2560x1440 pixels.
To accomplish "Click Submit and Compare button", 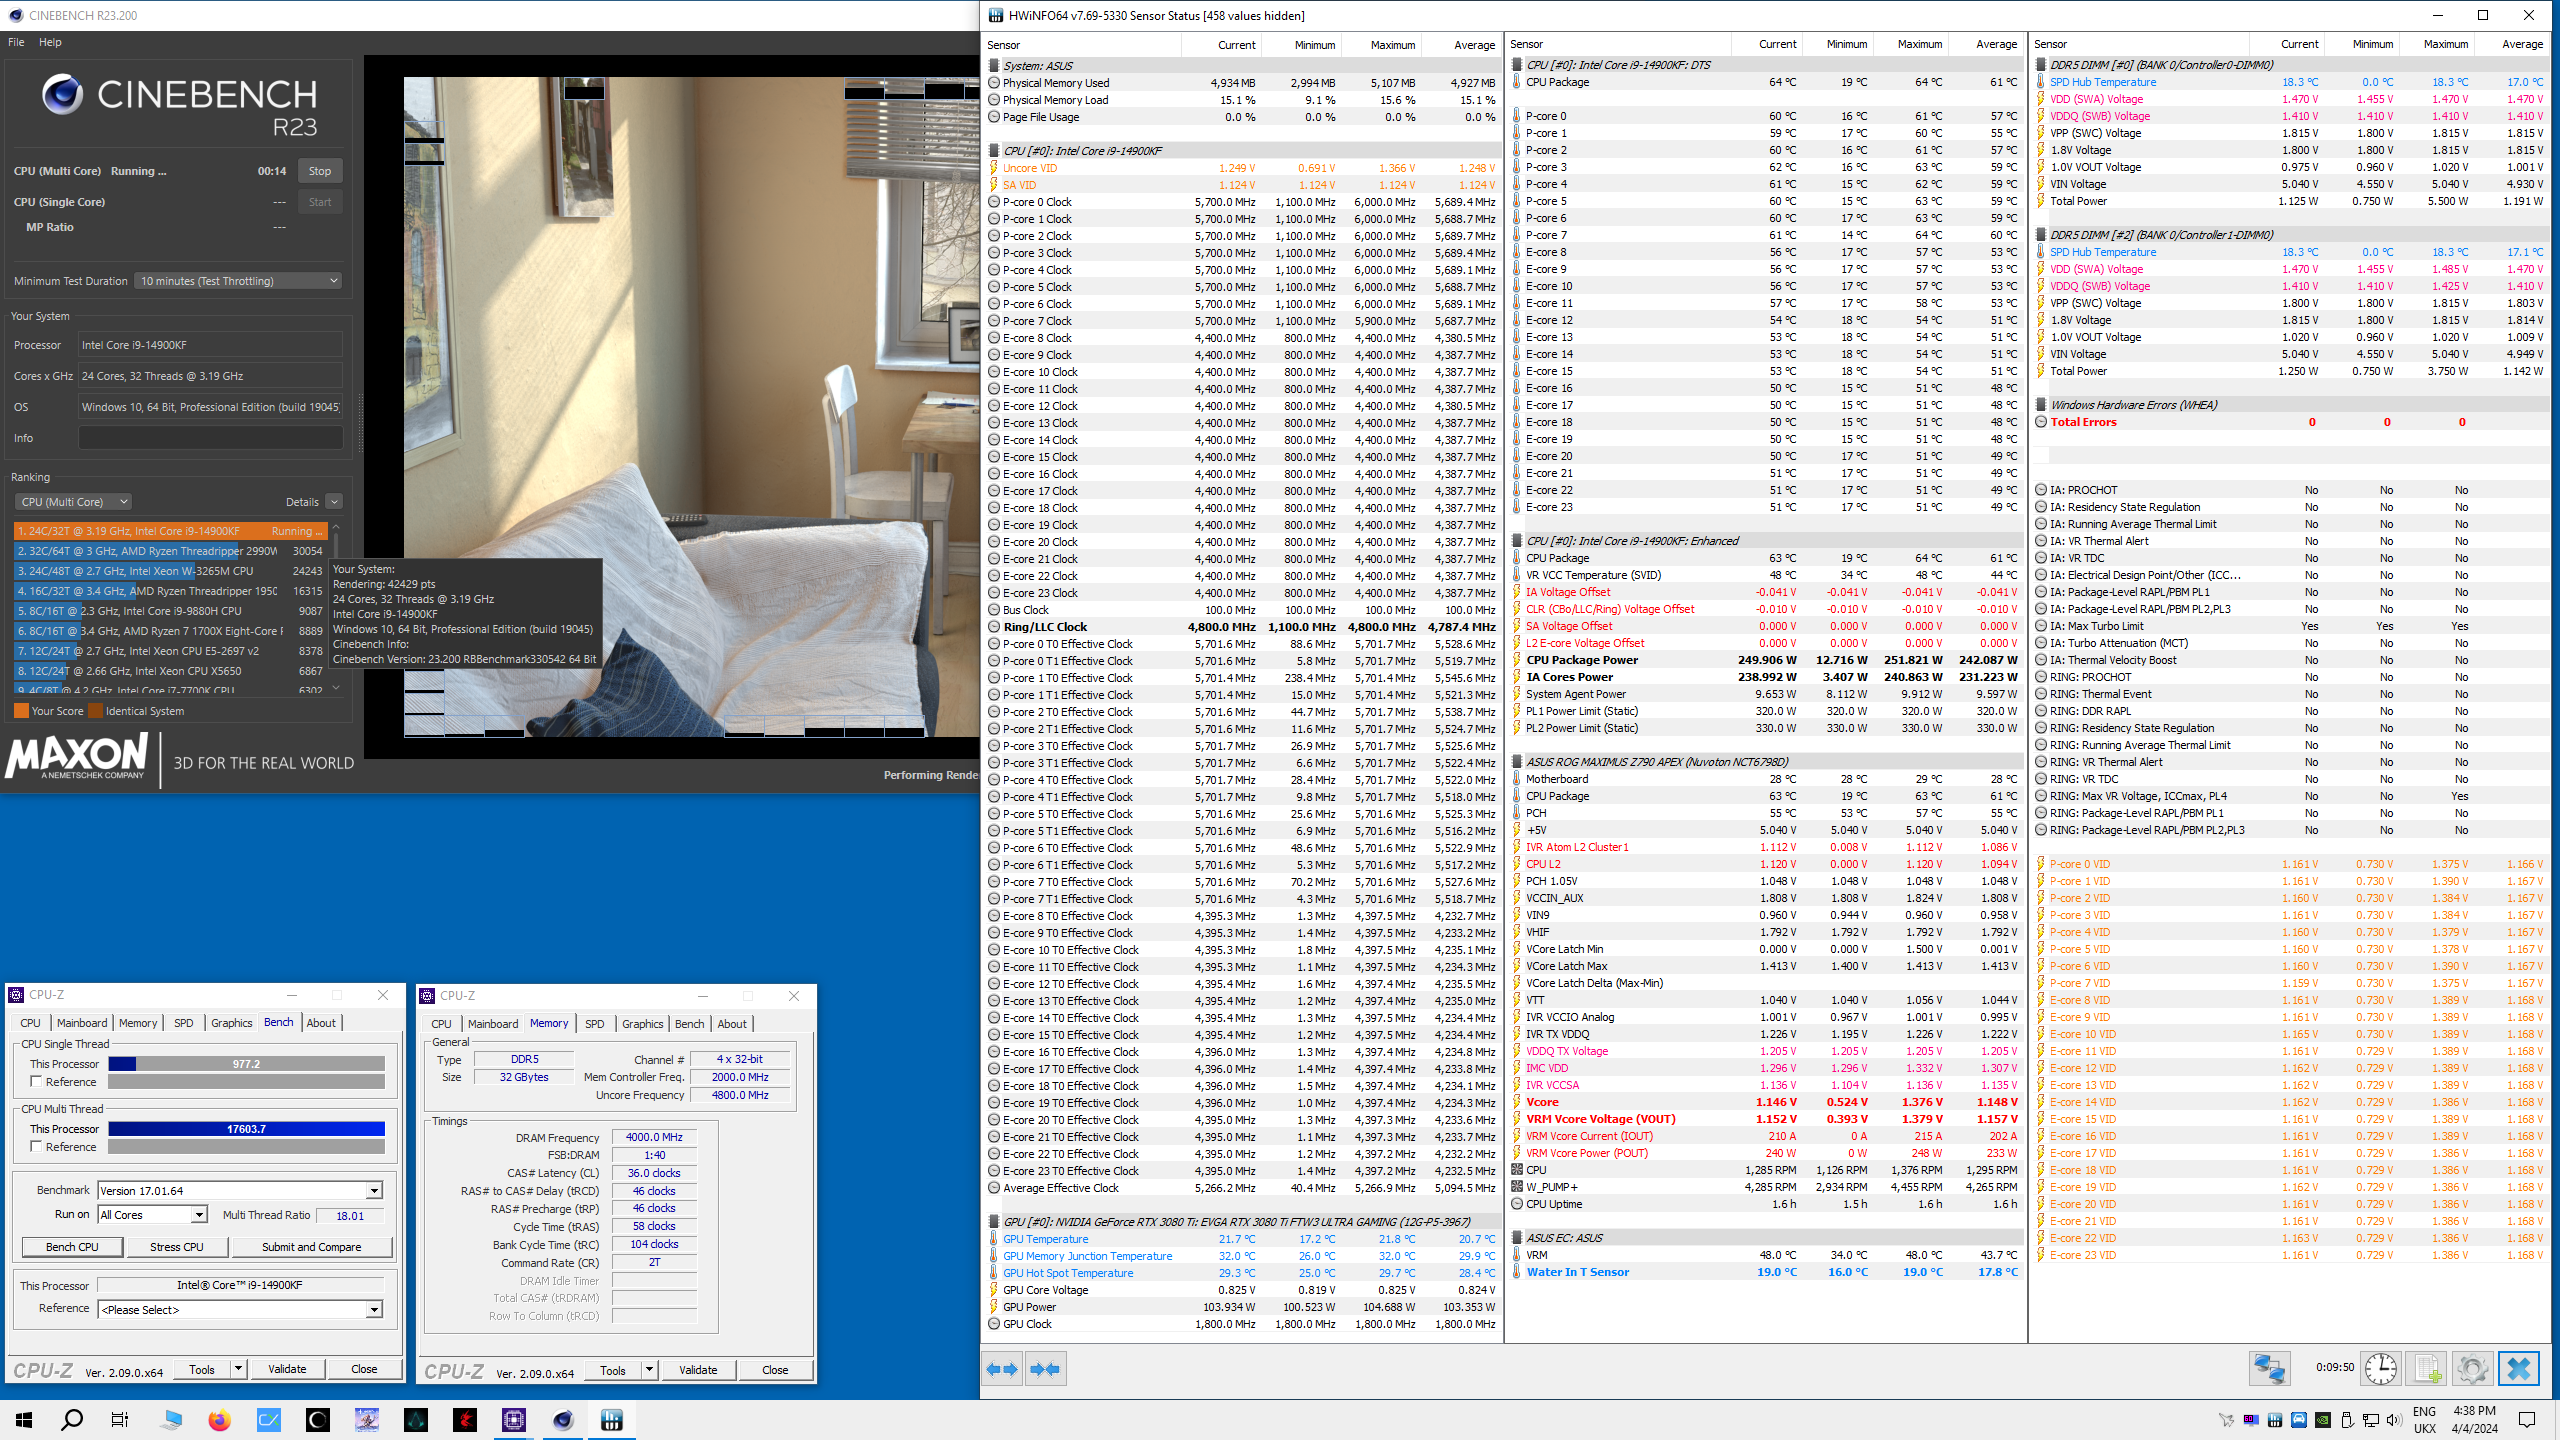I will click(x=312, y=1247).
